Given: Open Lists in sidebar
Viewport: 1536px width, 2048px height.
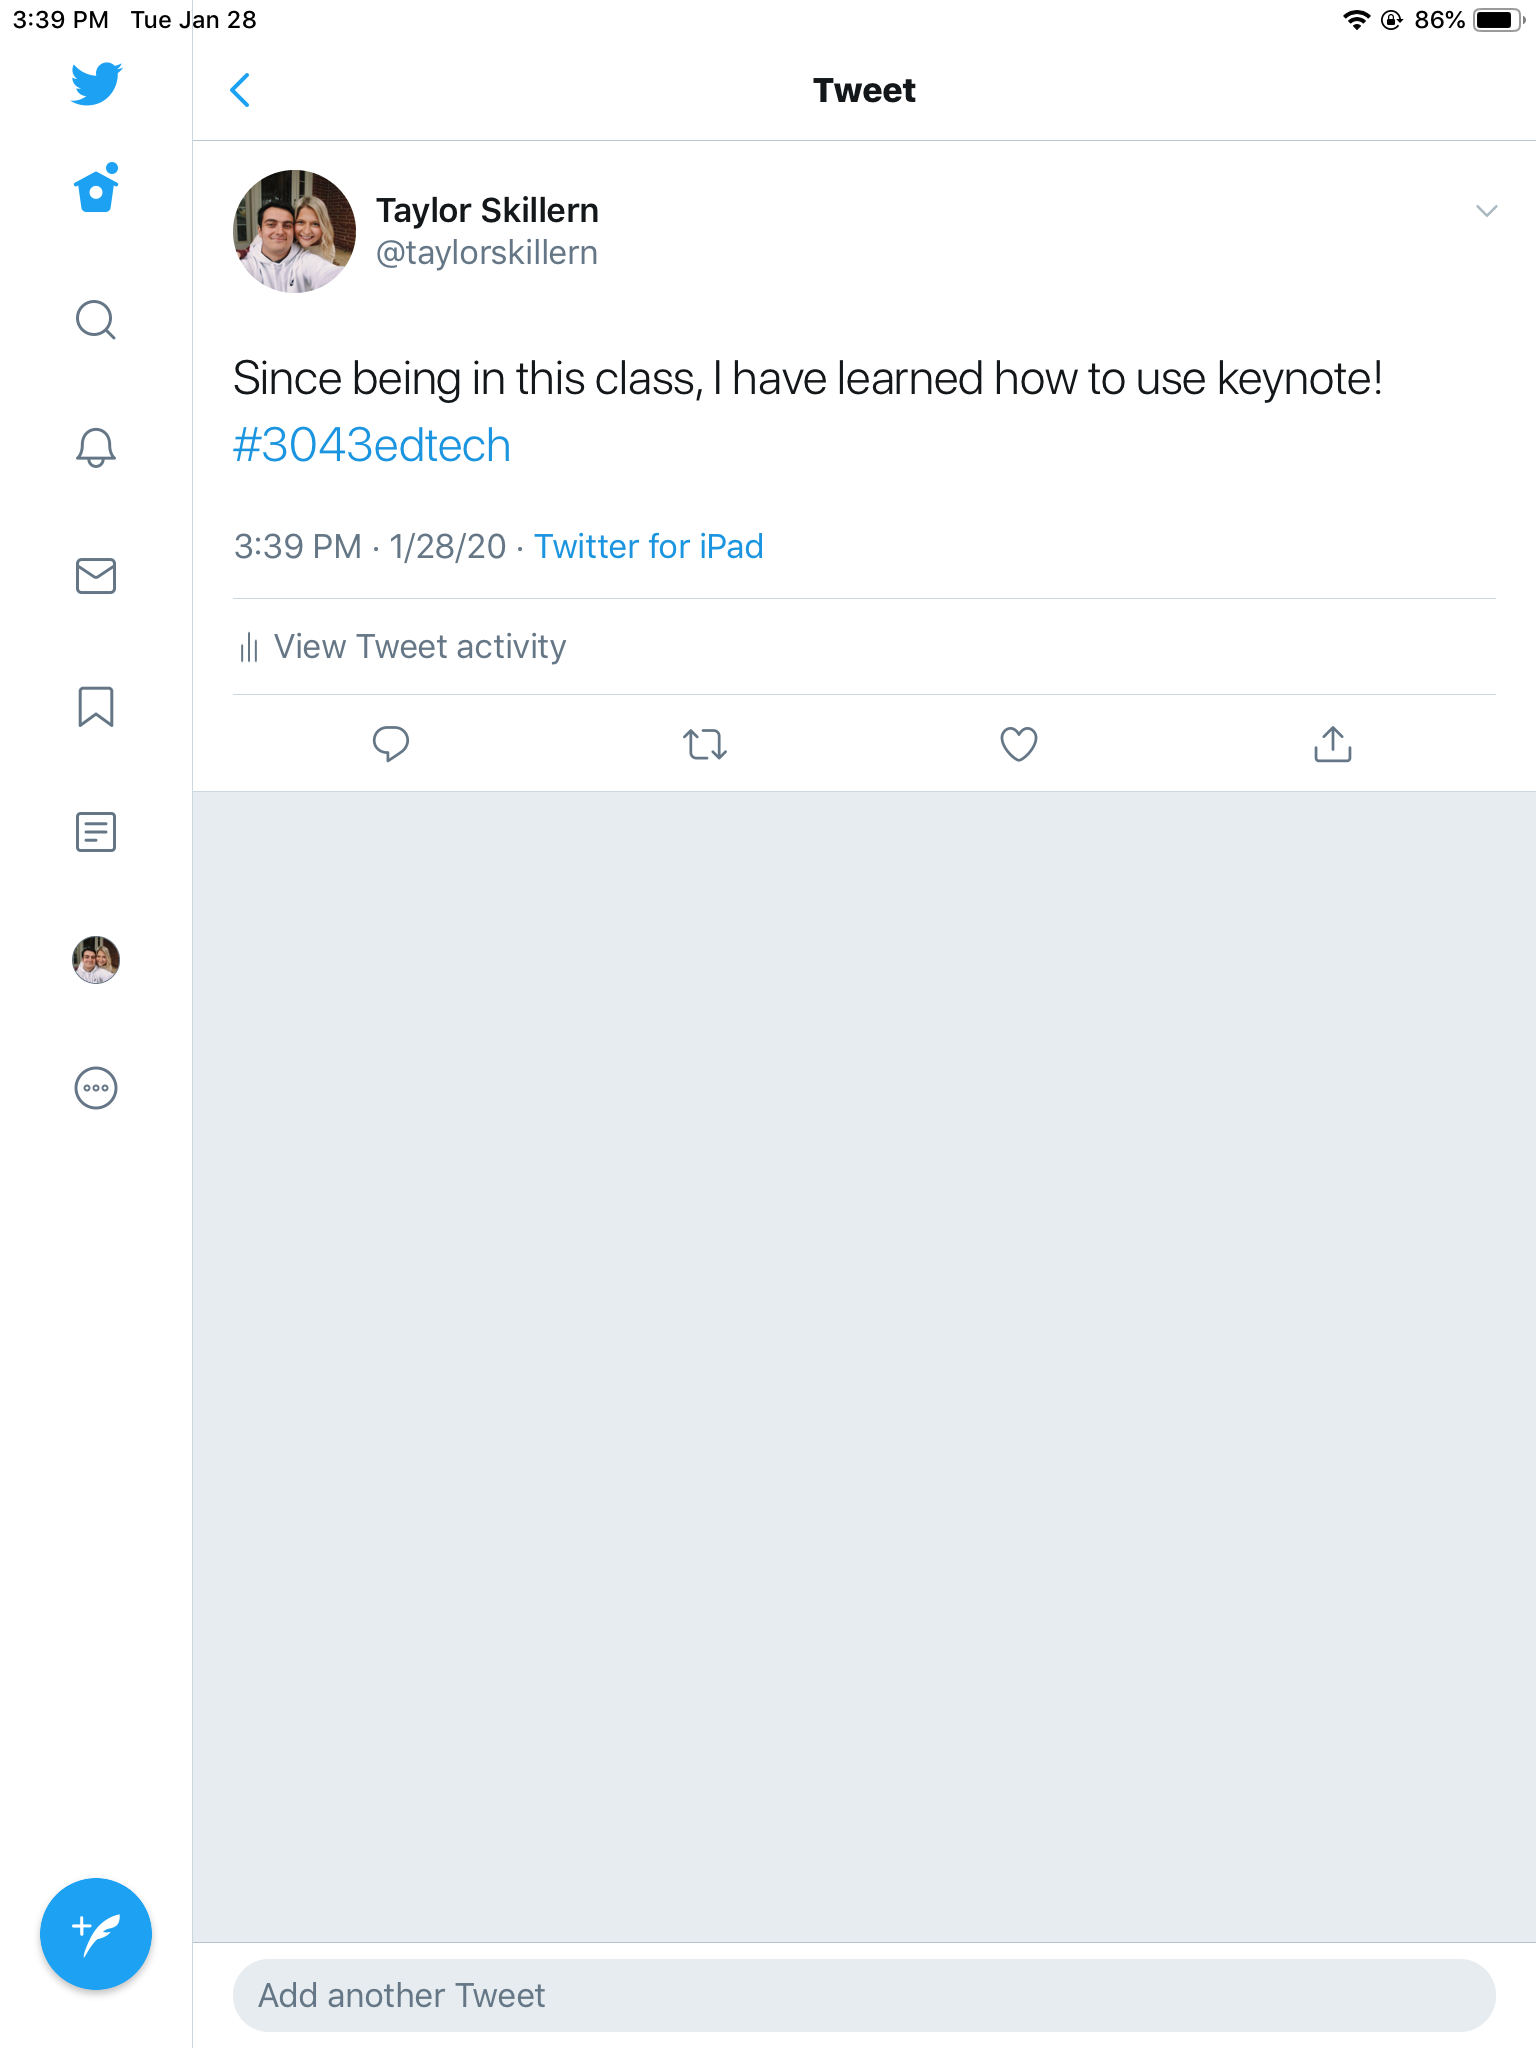Looking at the screenshot, I should (96, 832).
